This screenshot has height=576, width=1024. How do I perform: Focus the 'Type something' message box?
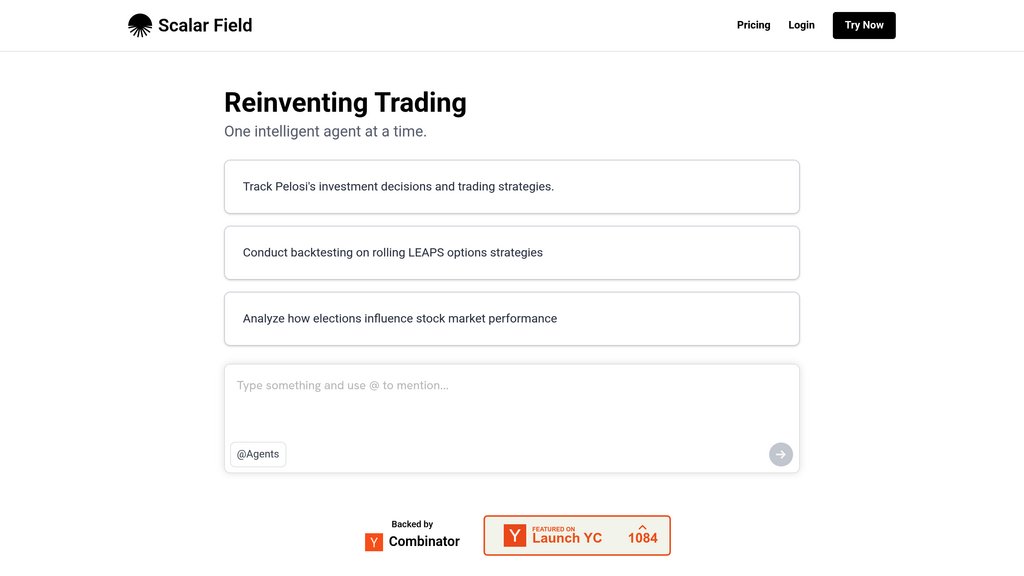tap(511, 400)
